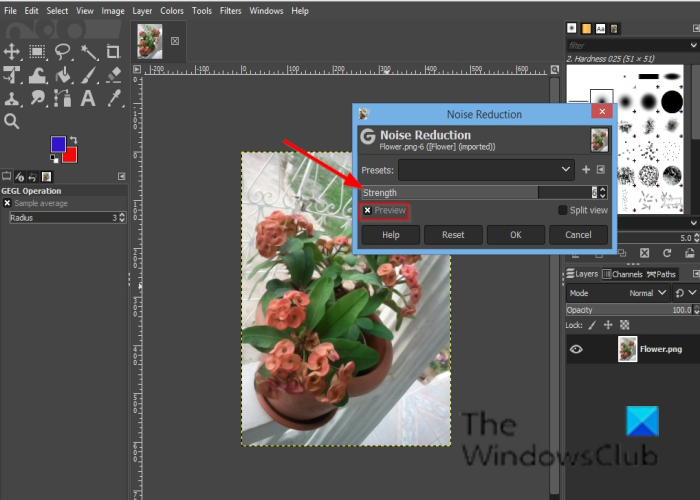Expand the brush filter dropdown
This screenshot has height=500, width=700.
pyautogui.click(x=692, y=44)
